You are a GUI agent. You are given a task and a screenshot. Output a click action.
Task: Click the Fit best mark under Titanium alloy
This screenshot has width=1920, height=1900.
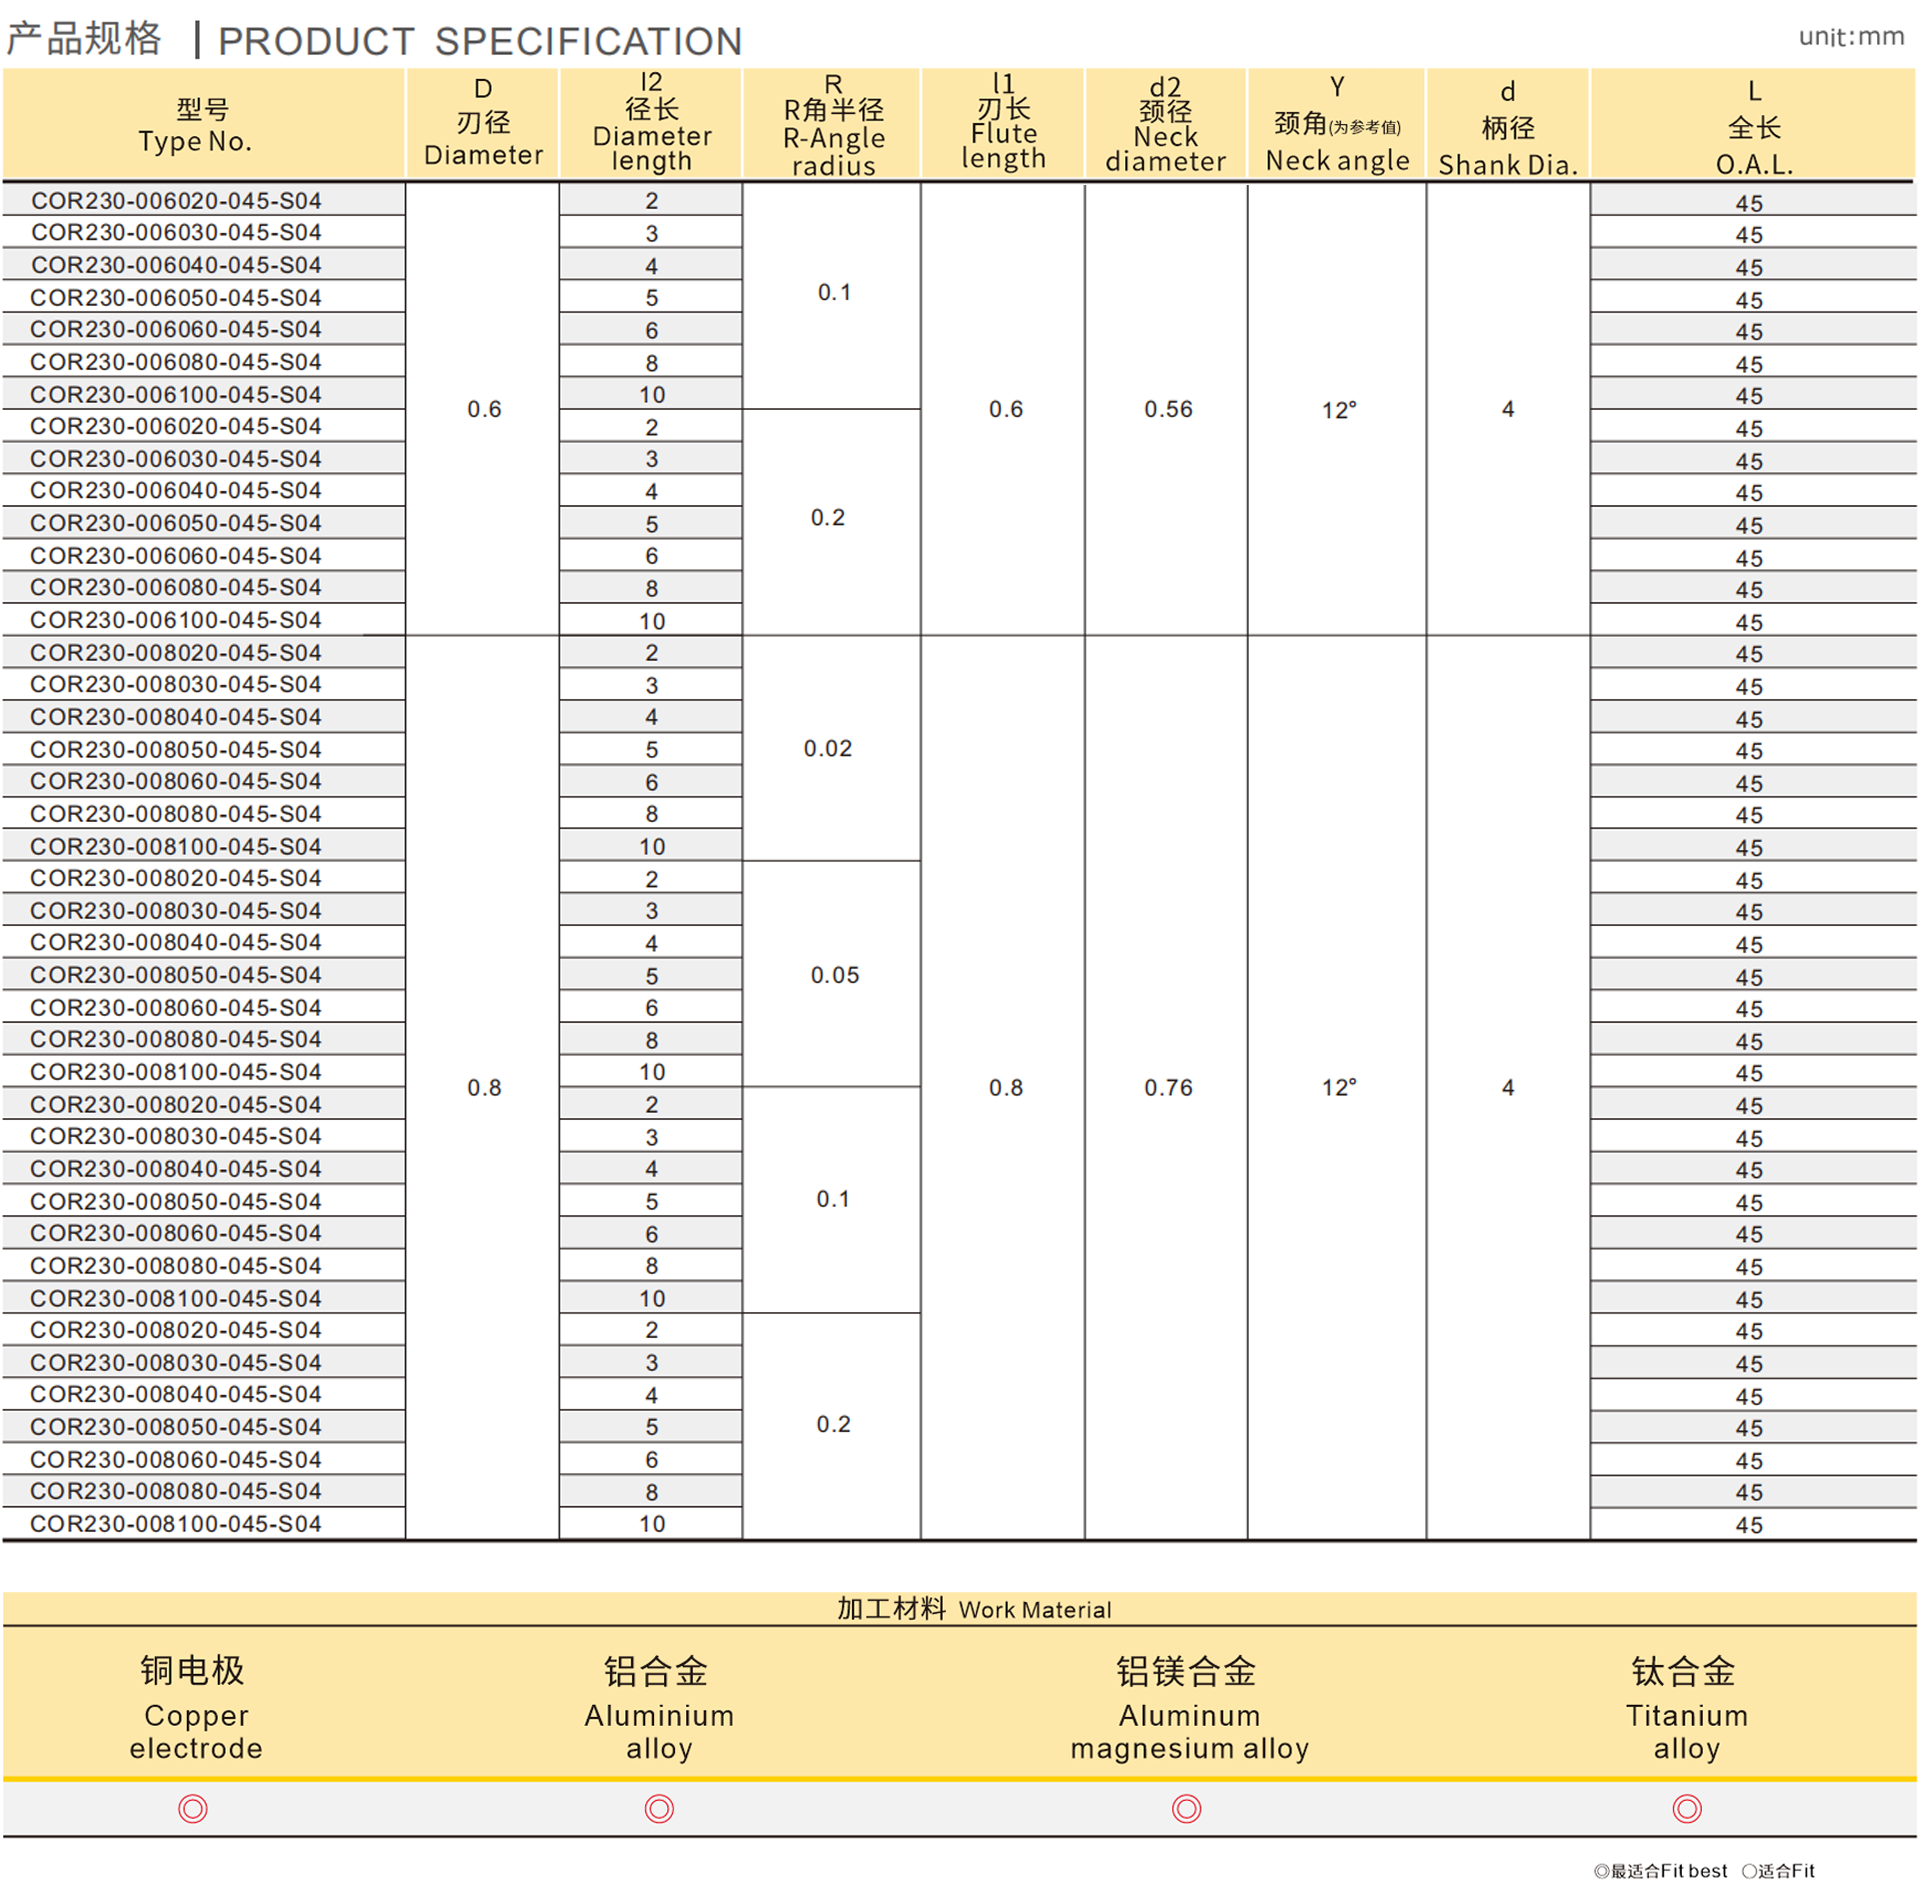click(1687, 1808)
